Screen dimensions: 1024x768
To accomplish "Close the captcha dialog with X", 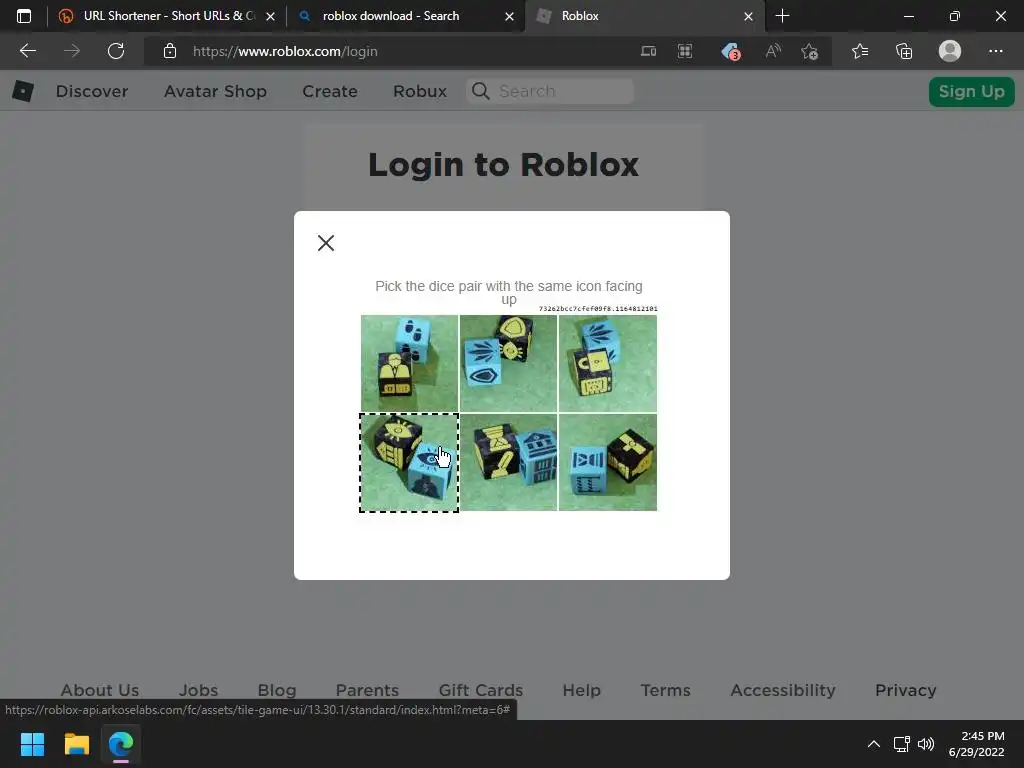I will [326, 243].
